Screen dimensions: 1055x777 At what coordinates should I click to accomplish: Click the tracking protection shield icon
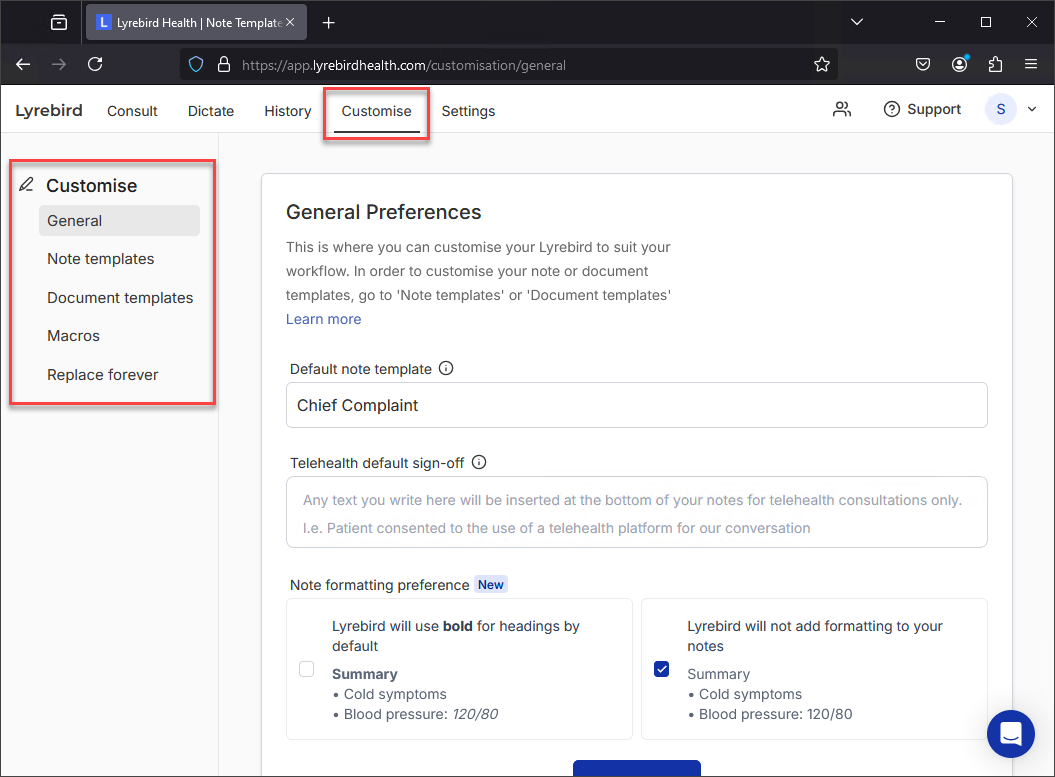pos(196,65)
